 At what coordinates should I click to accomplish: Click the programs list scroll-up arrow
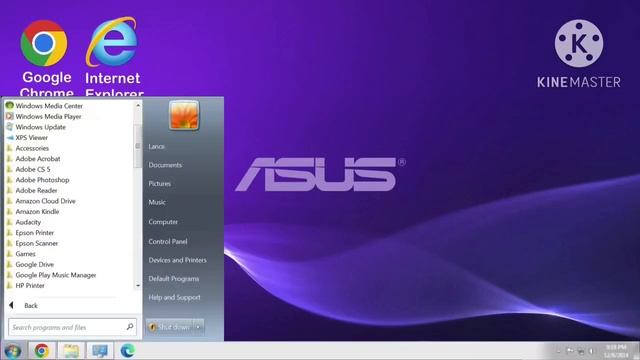pyautogui.click(x=138, y=105)
